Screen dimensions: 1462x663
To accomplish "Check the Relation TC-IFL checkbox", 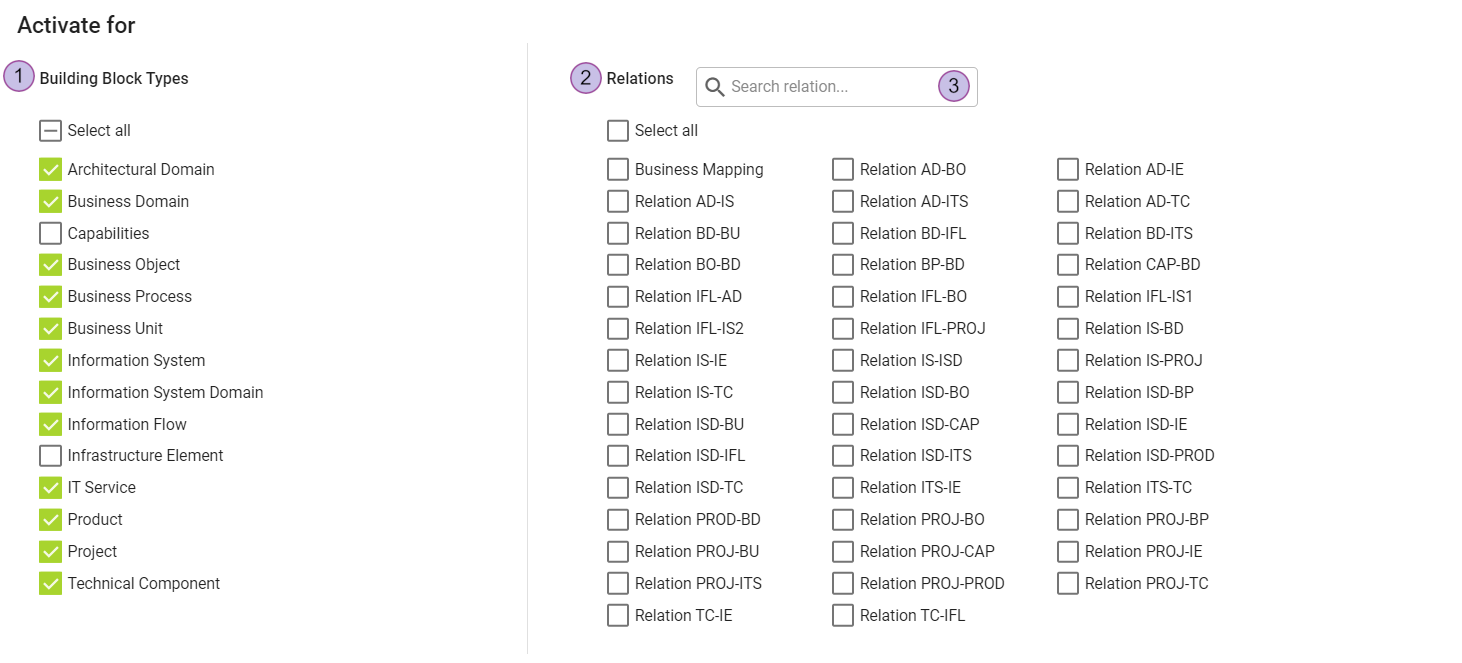I will tap(843, 616).
